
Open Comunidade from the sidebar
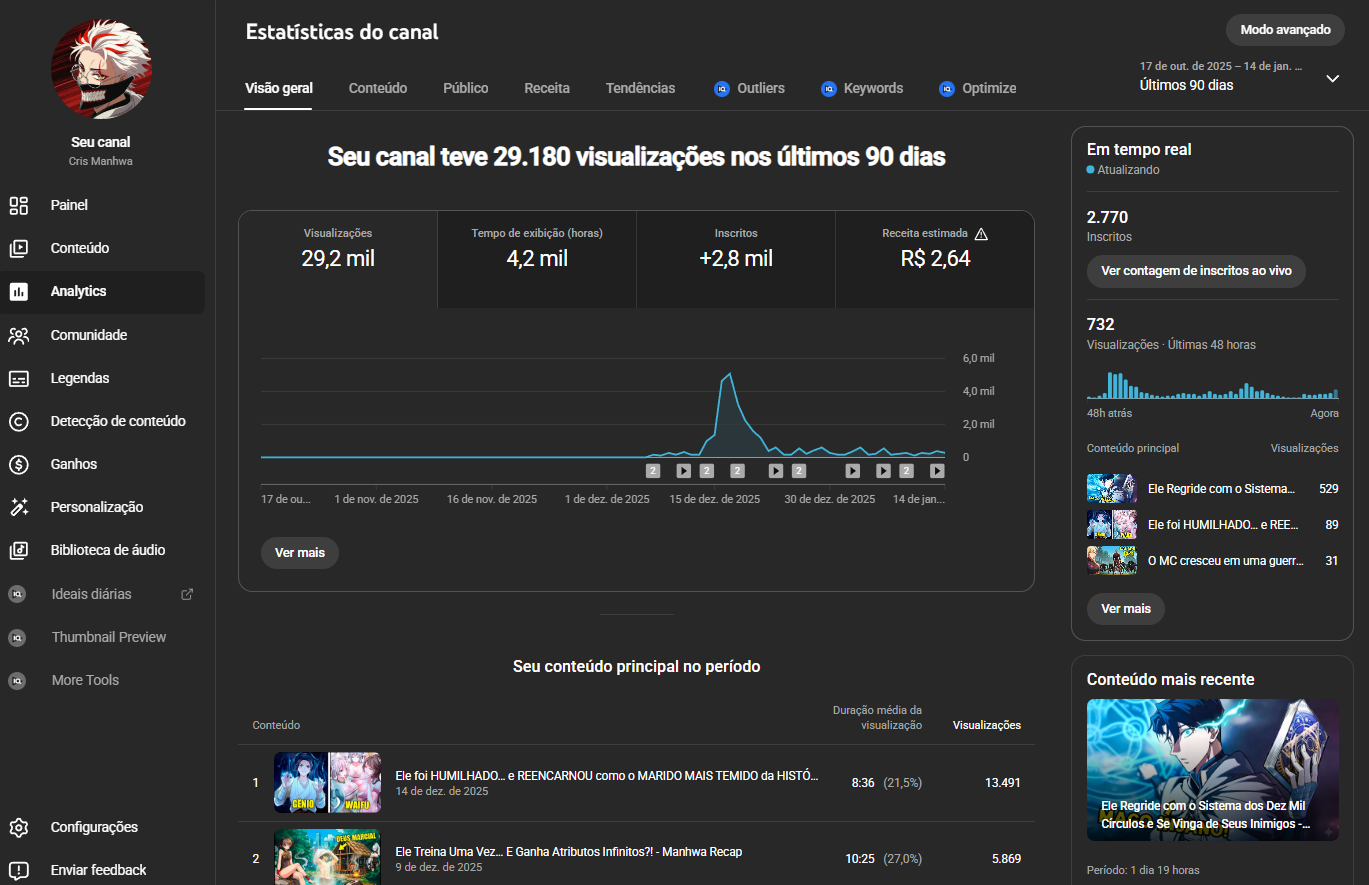(x=18, y=335)
